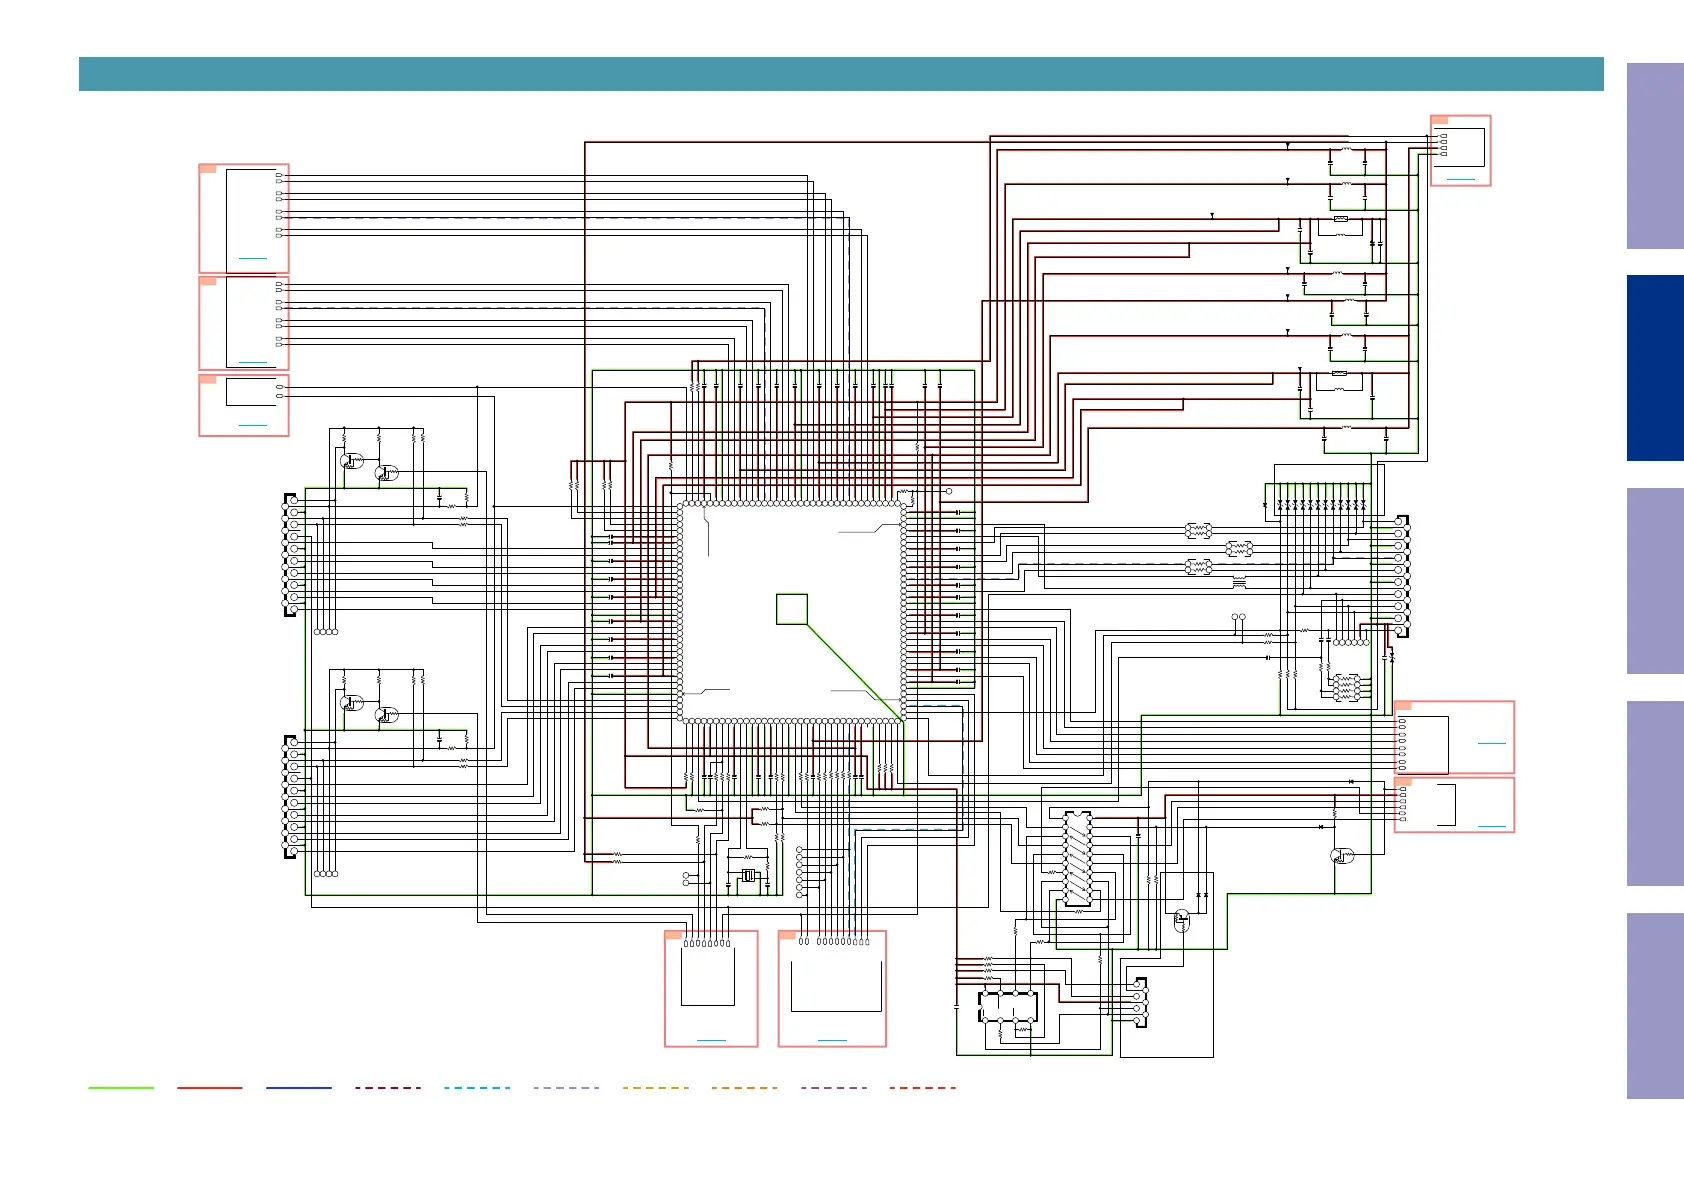Click the lower-left transistor pair's right transistor symbol
Screen dimensions: 1684x1191
(386, 715)
